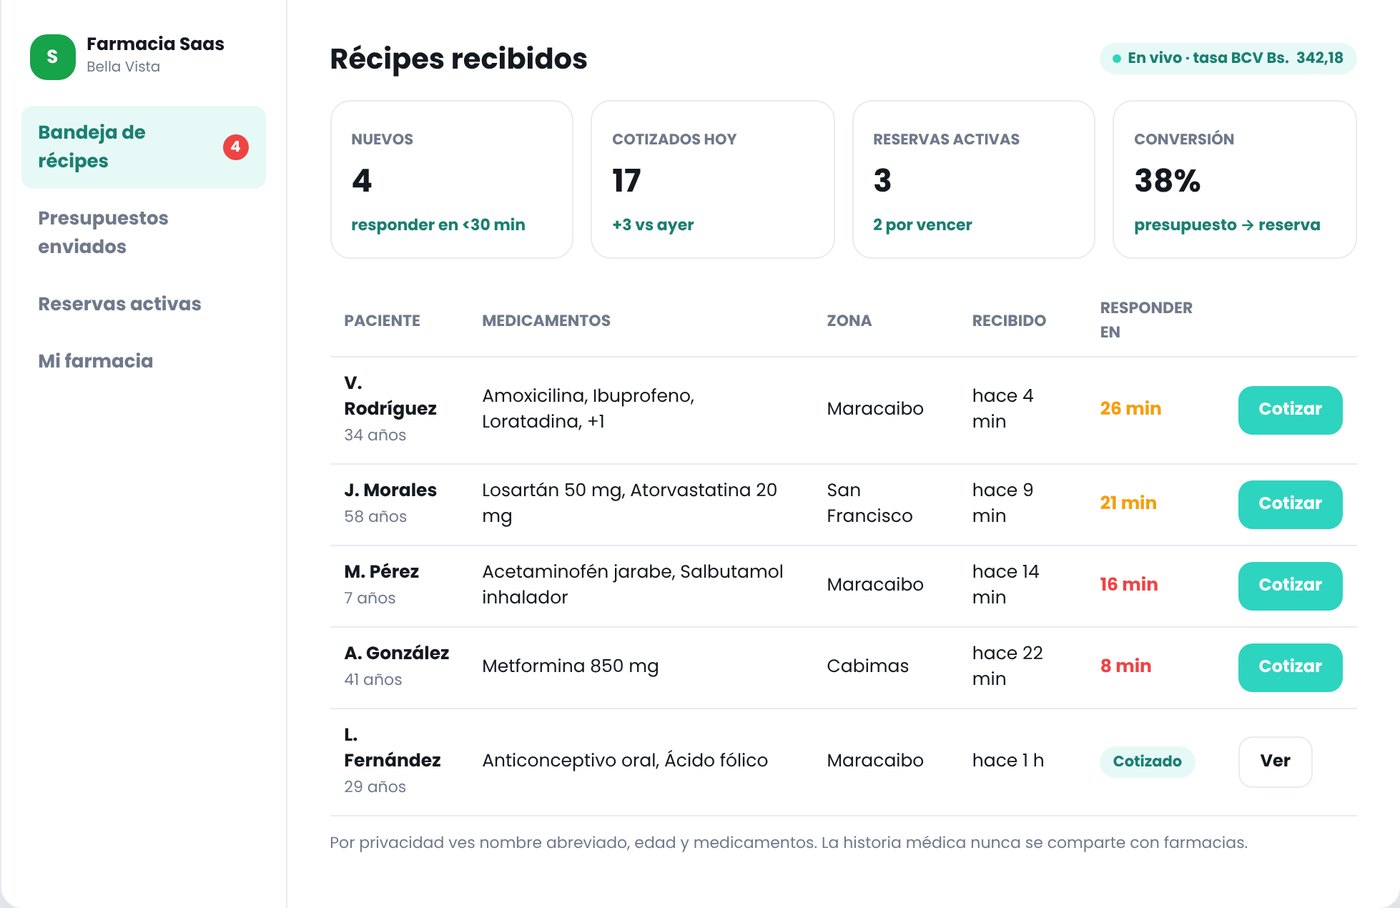This screenshot has width=1400, height=908.
Task: Click patient name A. González
Action: pyautogui.click(x=396, y=653)
